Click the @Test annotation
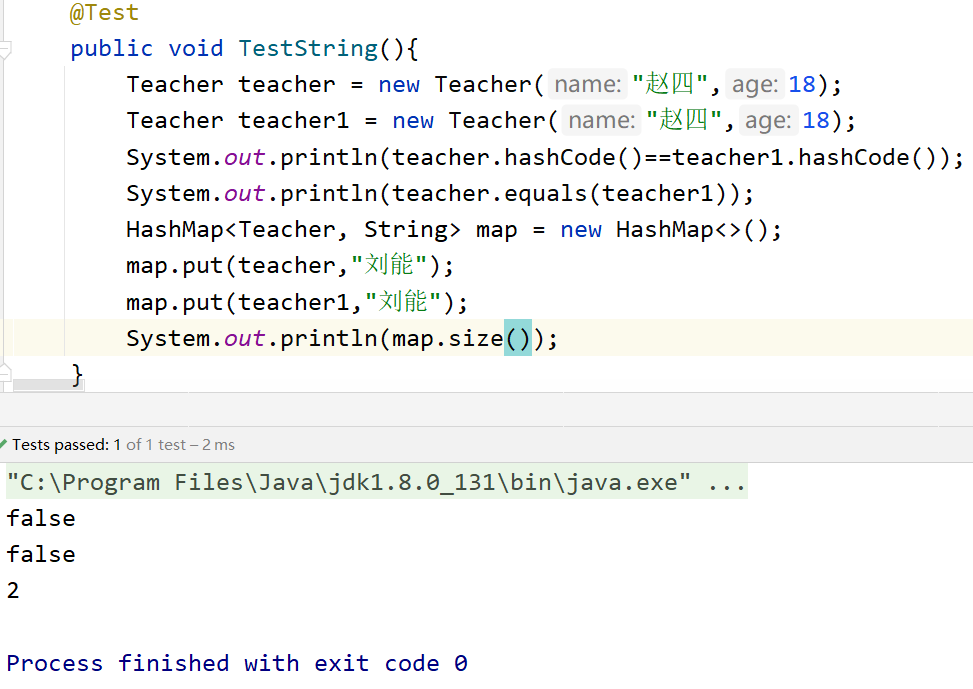 point(104,12)
